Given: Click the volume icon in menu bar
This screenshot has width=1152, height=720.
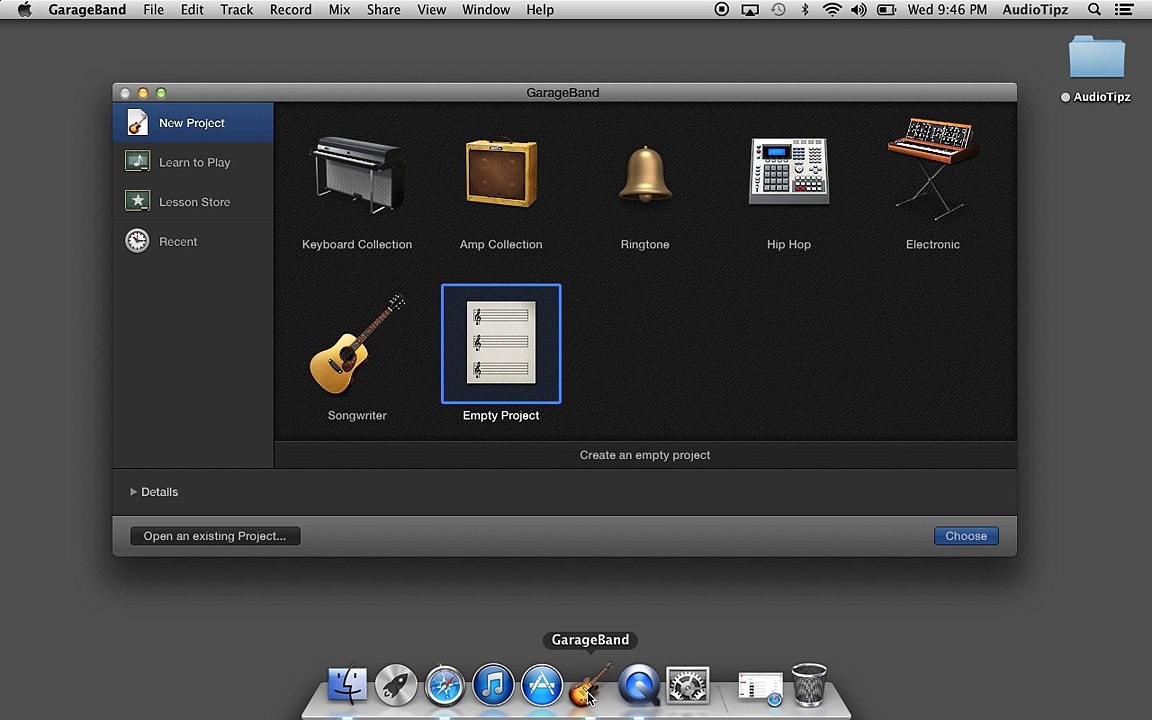Looking at the screenshot, I should pos(858,10).
